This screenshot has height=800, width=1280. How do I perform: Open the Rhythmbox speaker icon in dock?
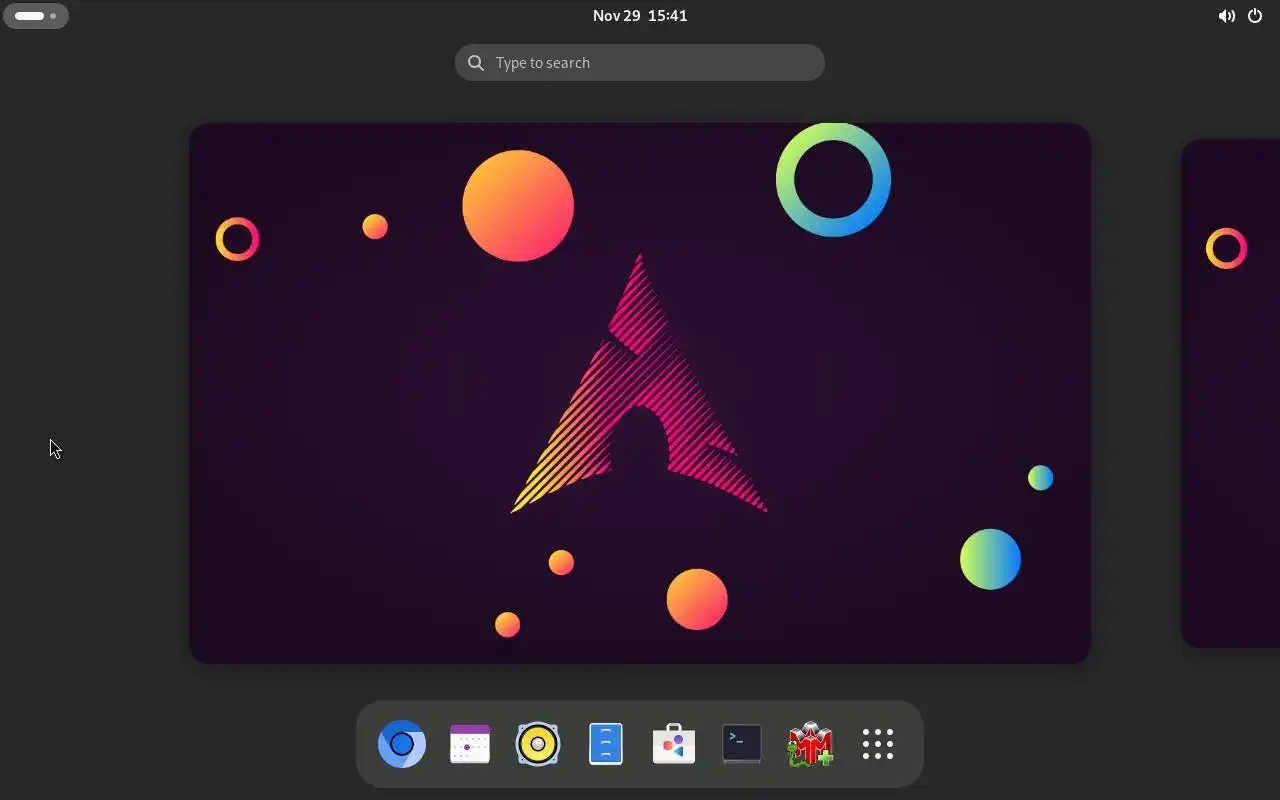538,744
